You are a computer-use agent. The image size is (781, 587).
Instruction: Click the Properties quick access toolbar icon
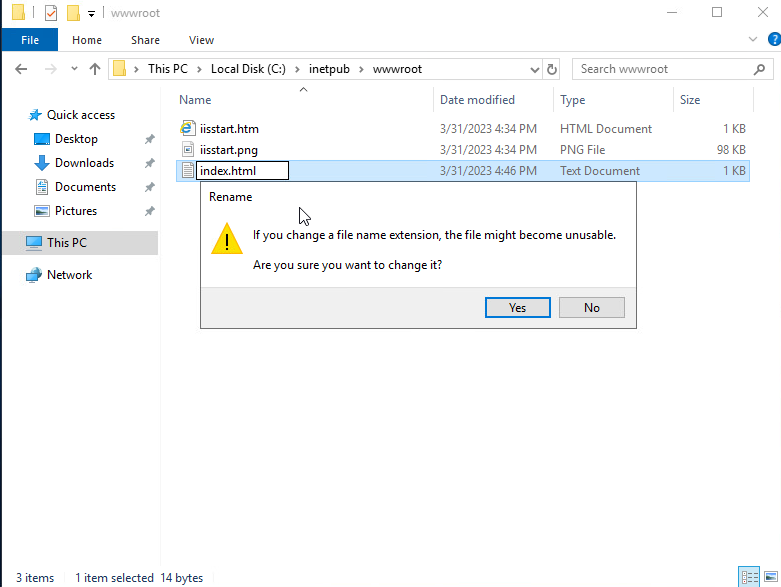coord(51,12)
